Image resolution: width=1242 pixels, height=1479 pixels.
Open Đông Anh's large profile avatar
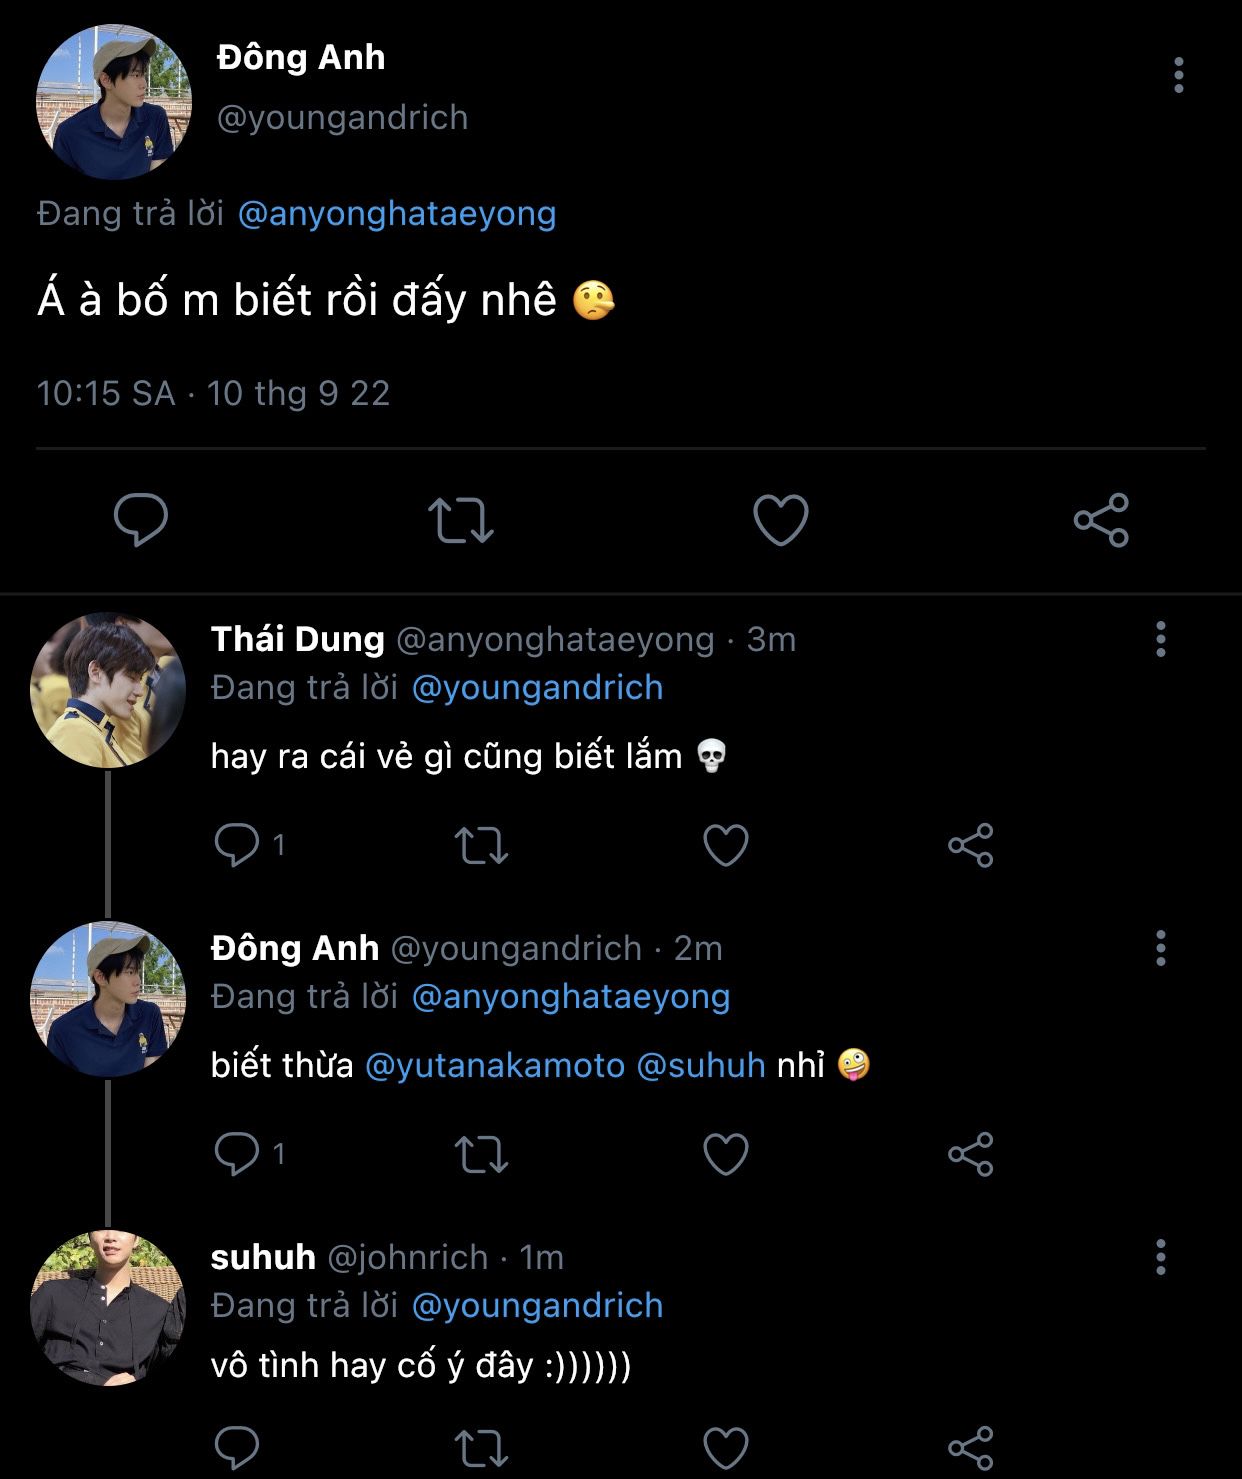tap(113, 102)
